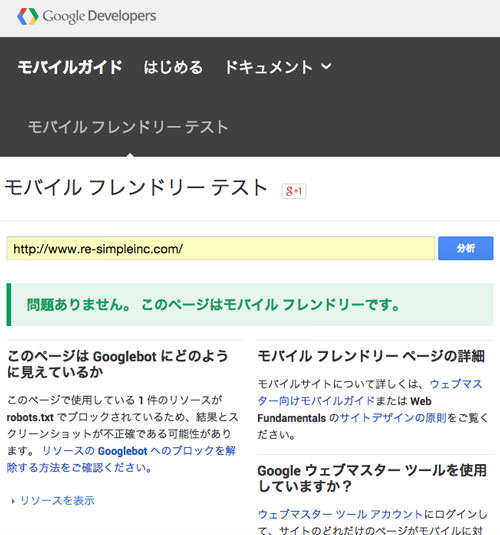This screenshot has height=535, width=500.
Task: Click the URL input field
Action: 220,248
